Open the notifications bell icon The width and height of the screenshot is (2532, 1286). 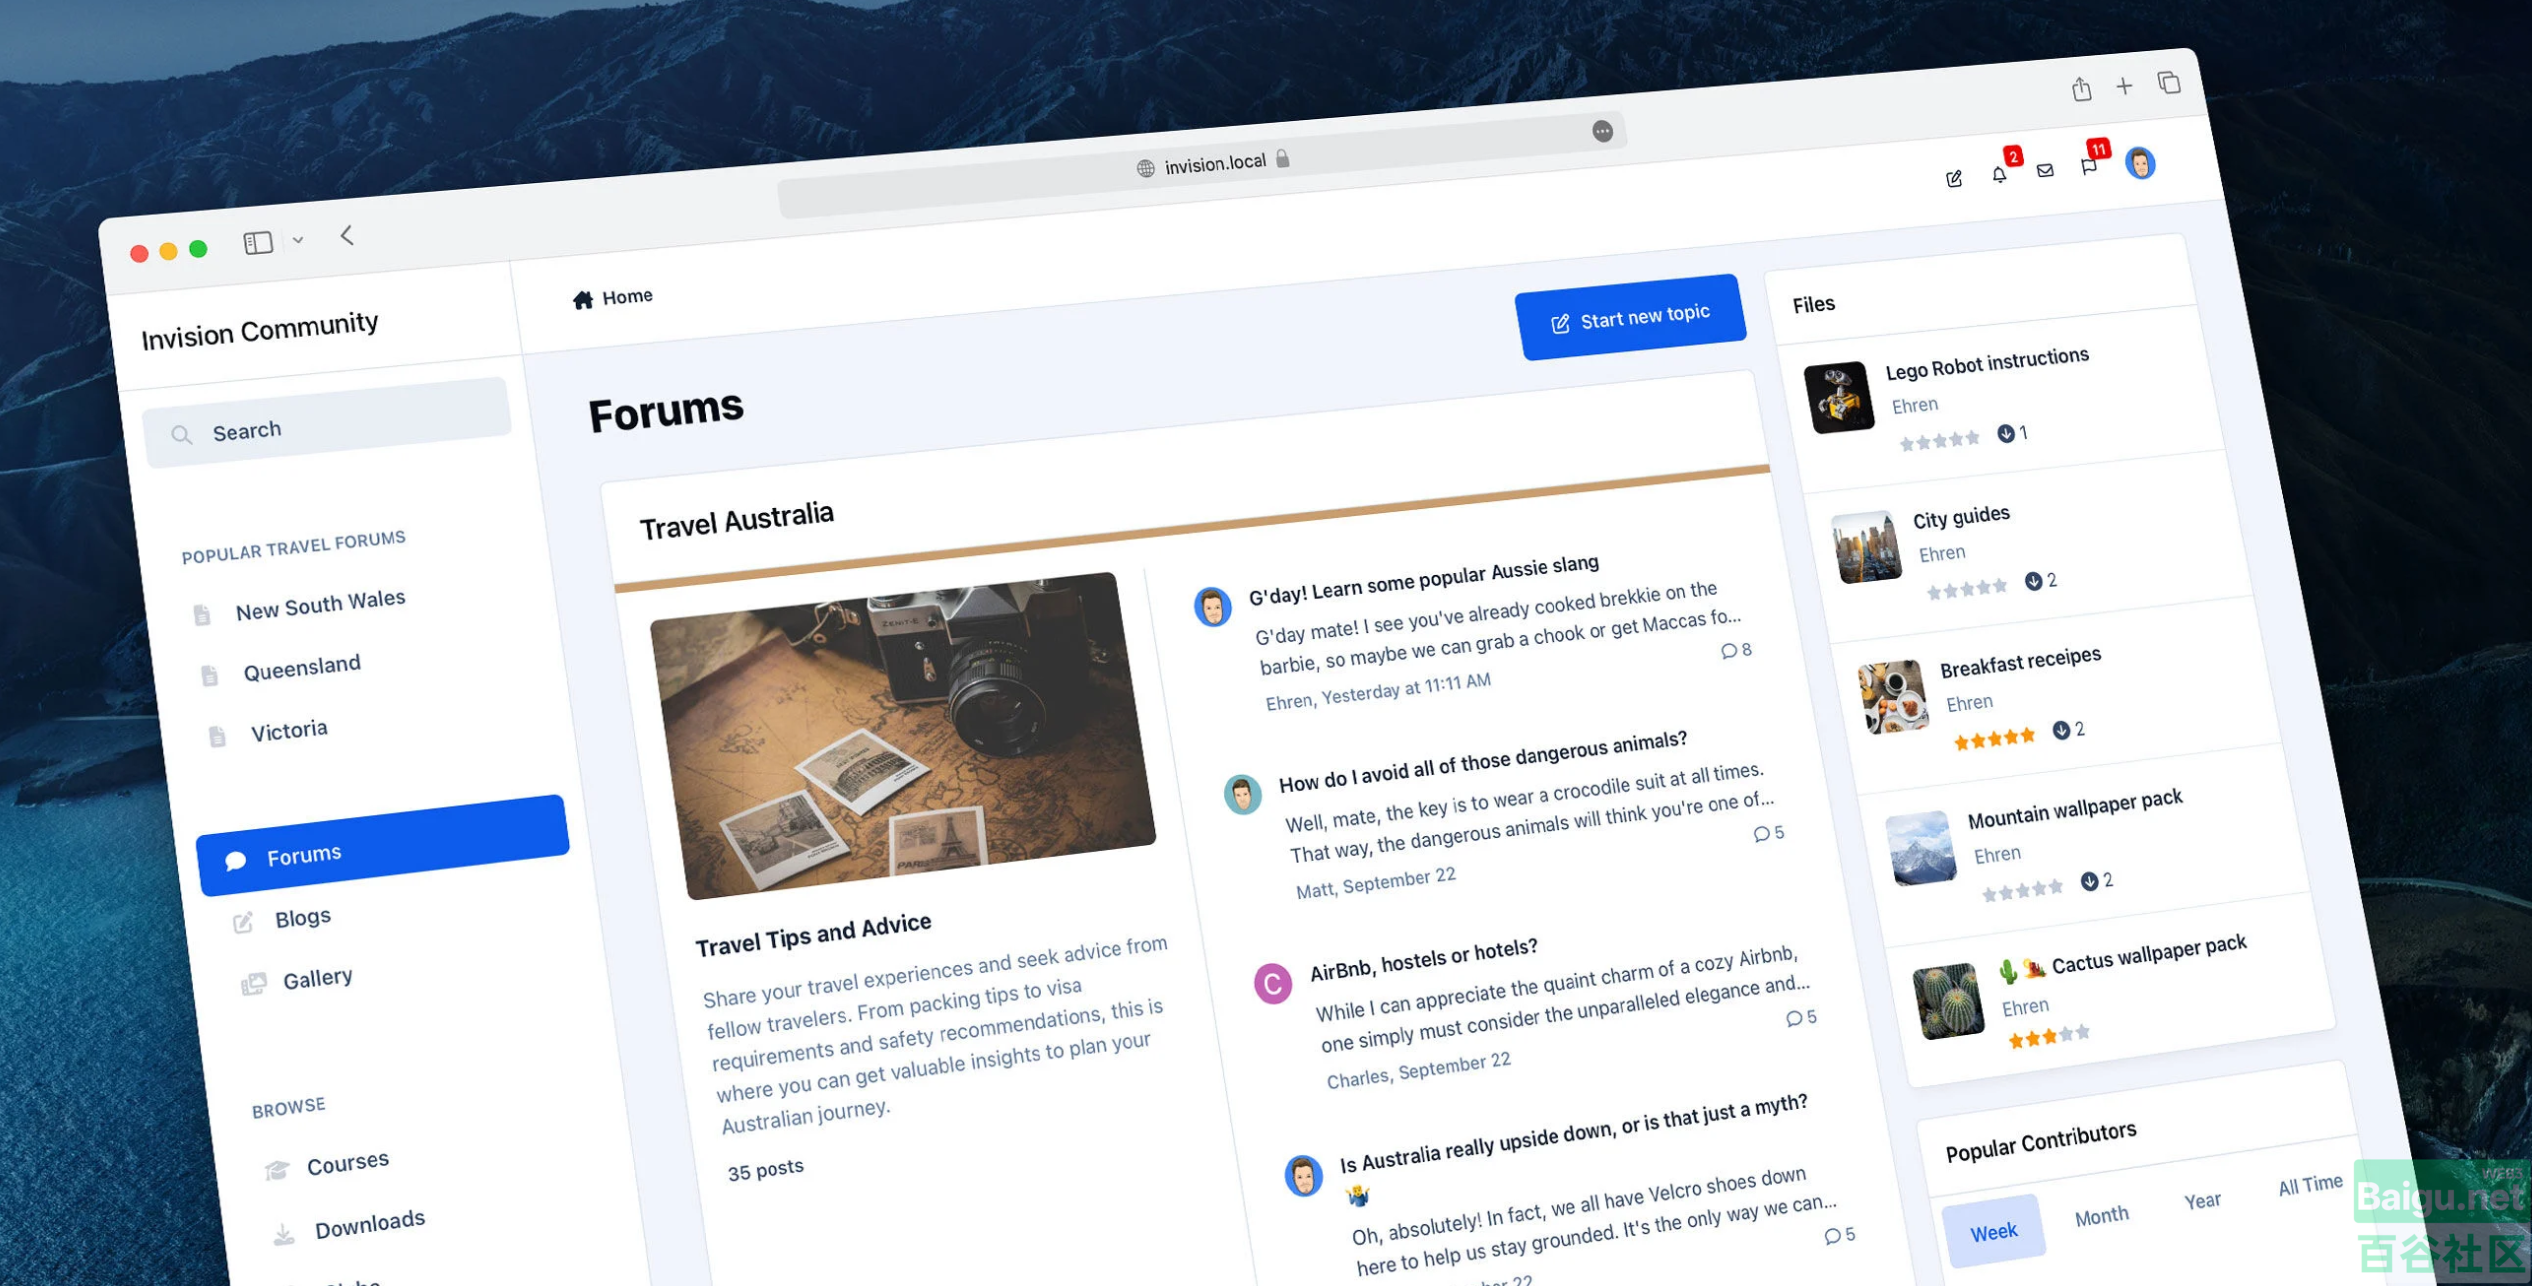point(1998,175)
